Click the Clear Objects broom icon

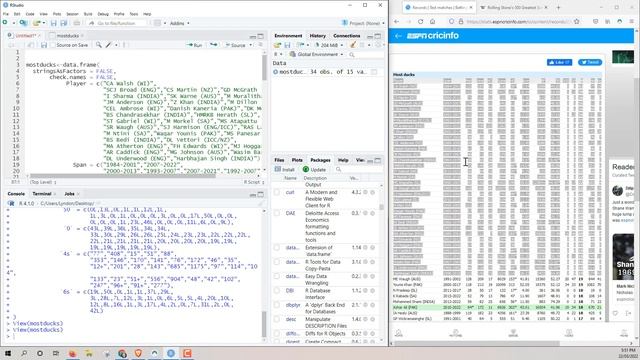353,45
